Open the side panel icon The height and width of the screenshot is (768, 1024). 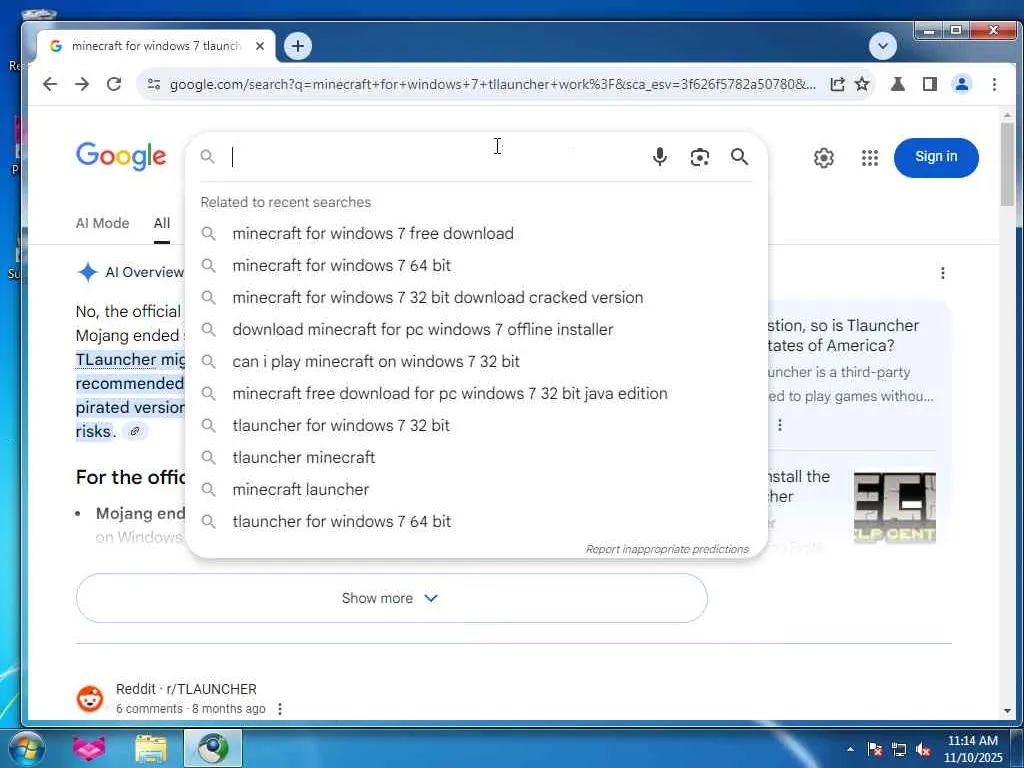pyautogui.click(x=930, y=84)
